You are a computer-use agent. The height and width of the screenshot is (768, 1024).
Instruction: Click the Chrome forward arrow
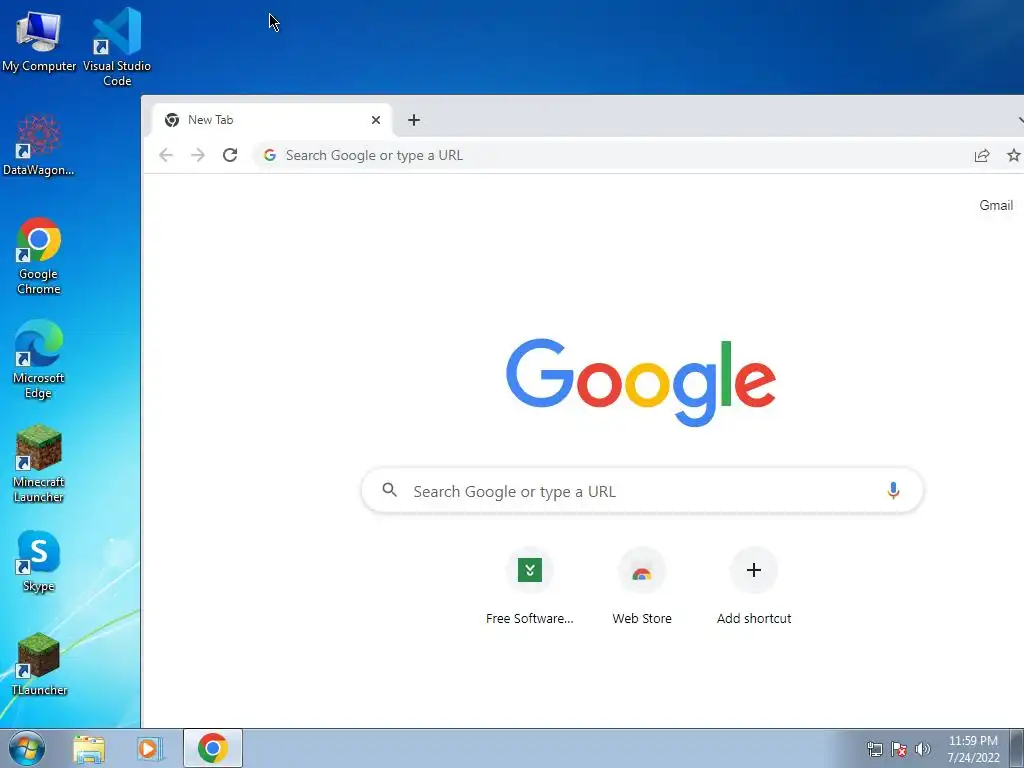(198, 155)
